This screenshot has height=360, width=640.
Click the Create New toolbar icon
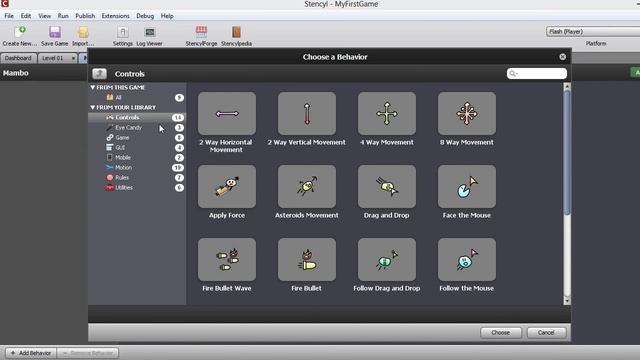[x=19, y=36]
